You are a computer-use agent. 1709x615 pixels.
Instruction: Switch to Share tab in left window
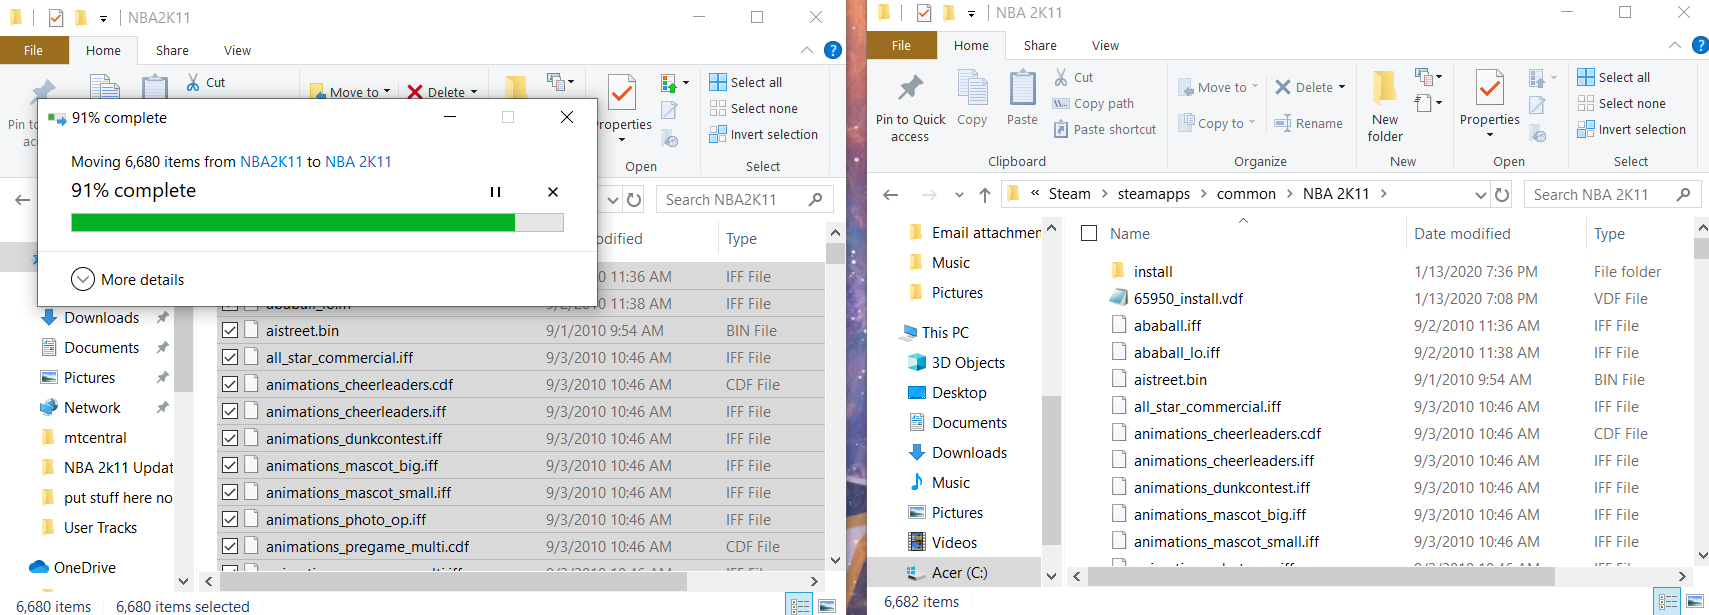(172, 50)
